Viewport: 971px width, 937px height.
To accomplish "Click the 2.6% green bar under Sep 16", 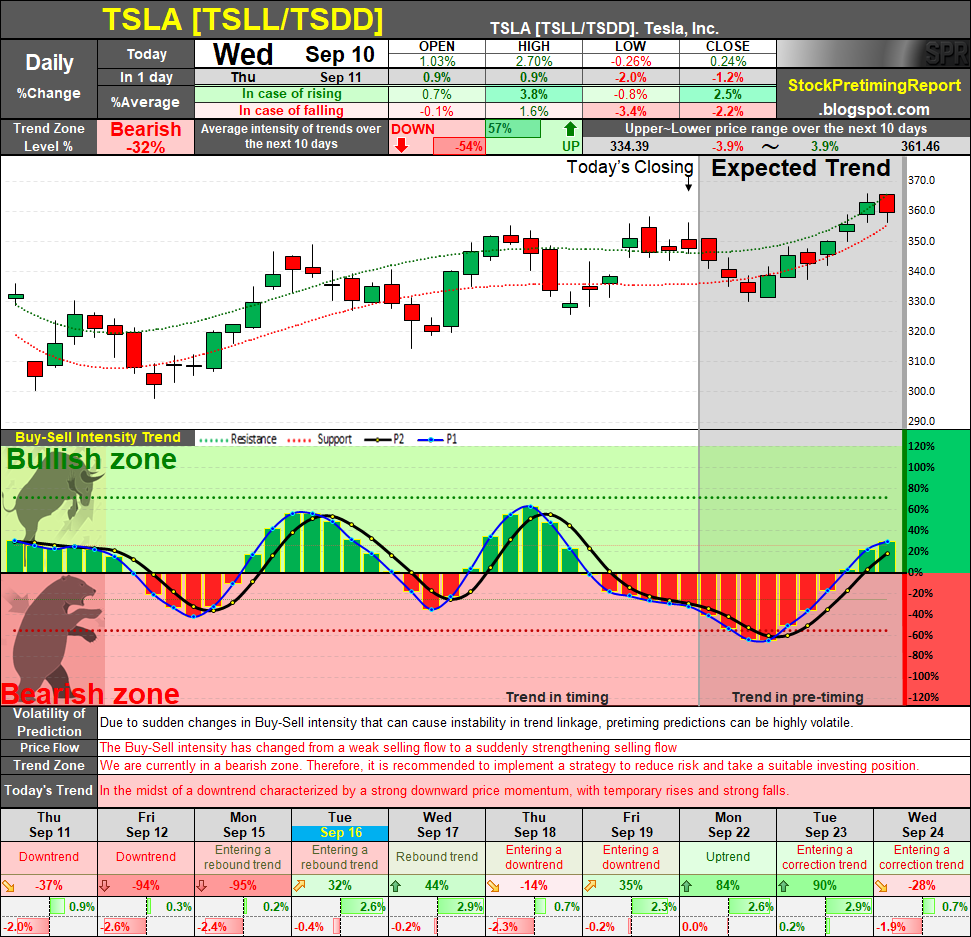I will (364, 907).
